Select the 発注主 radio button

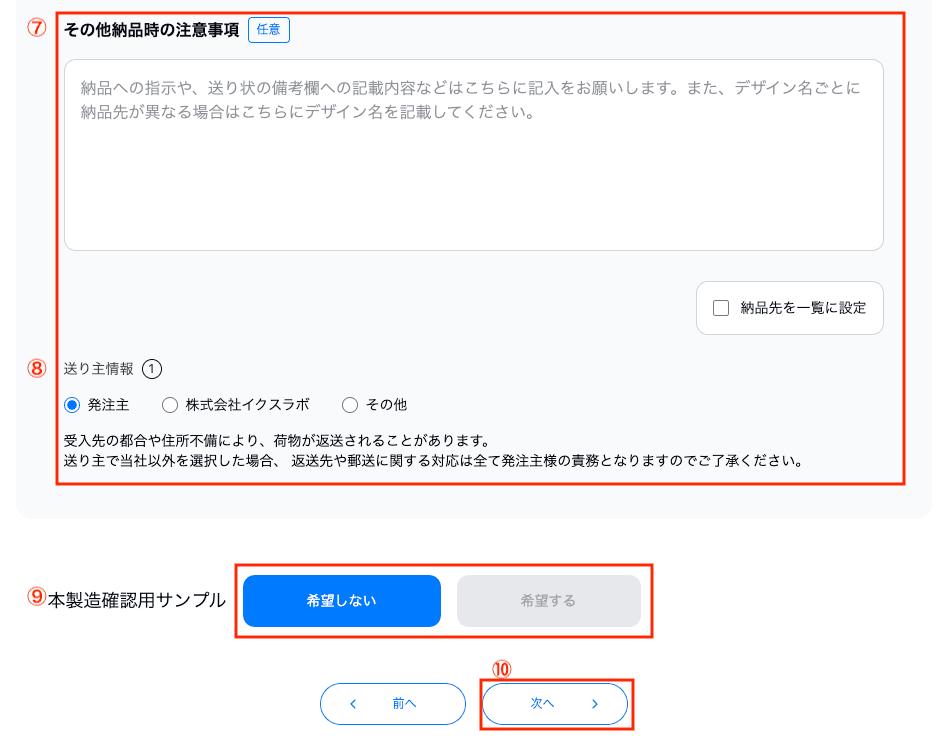(72, 405)
